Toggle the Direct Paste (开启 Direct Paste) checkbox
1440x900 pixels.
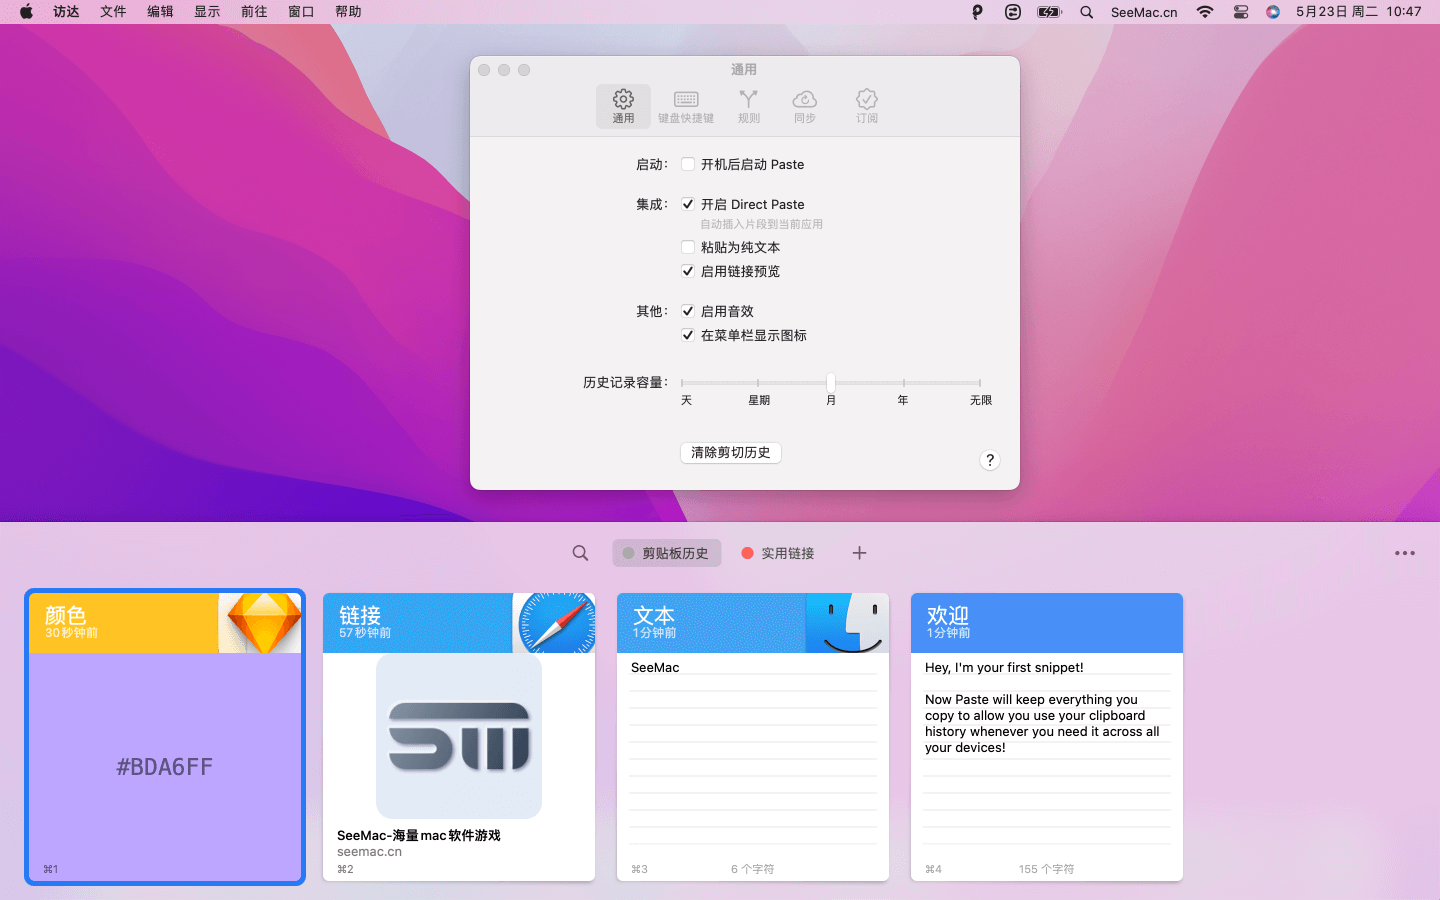coord(688,204)
